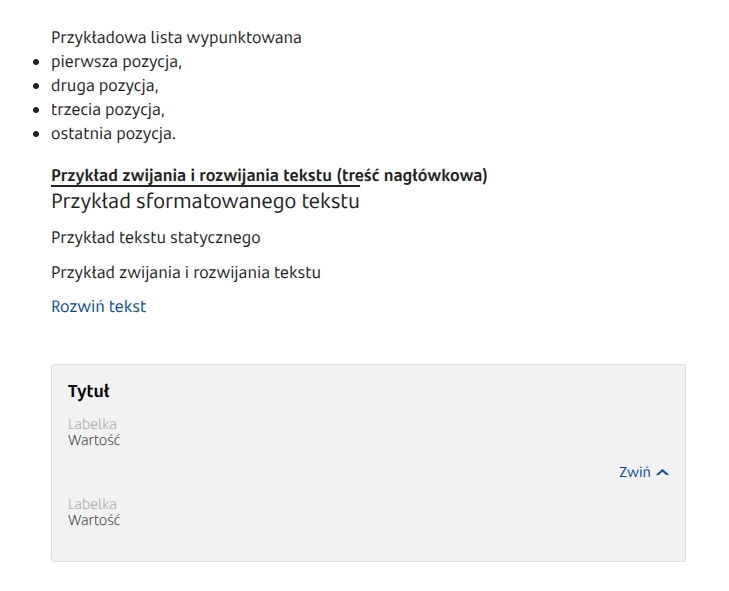The image size is (729, 591).
Task: Click the first 'Labelka' label in card
Action: click(x=92, y=425)
